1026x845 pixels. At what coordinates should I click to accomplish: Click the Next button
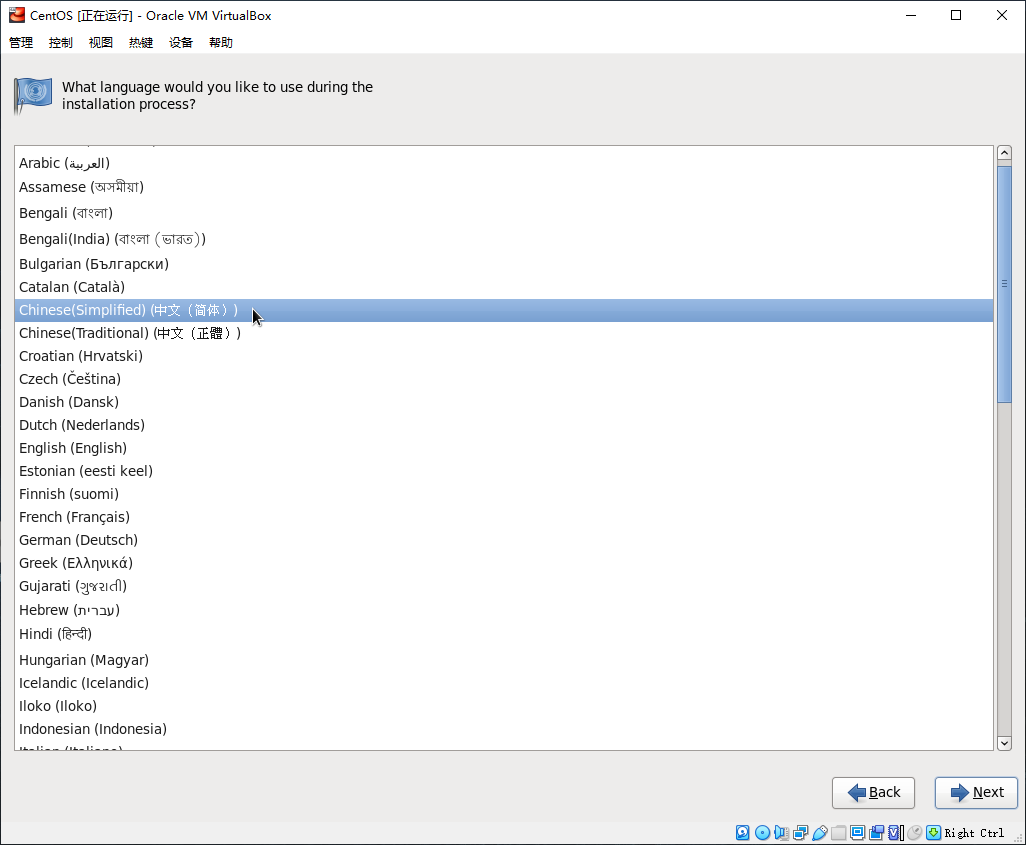976,793
